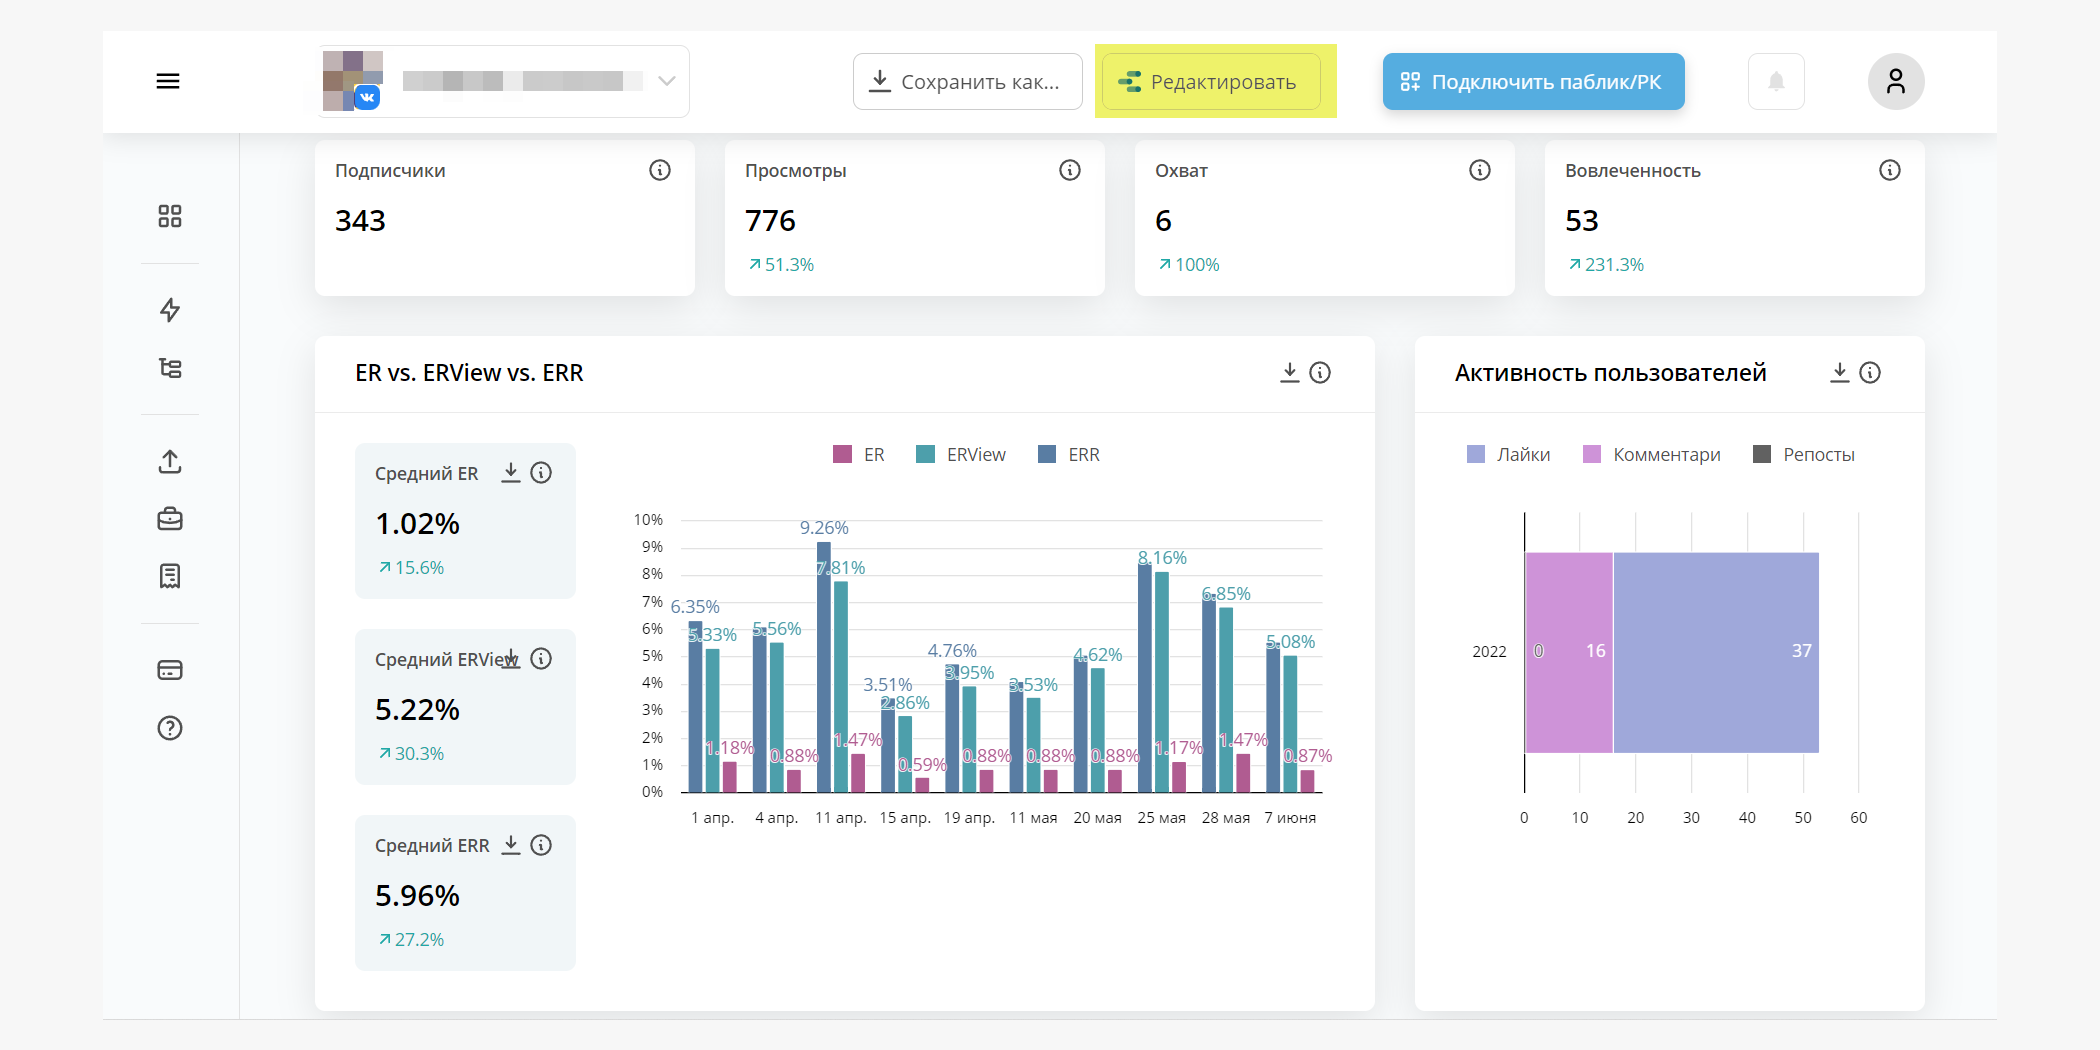Show info for Подписчики card
2100x1050 pixels.
(x=660, y=170)
